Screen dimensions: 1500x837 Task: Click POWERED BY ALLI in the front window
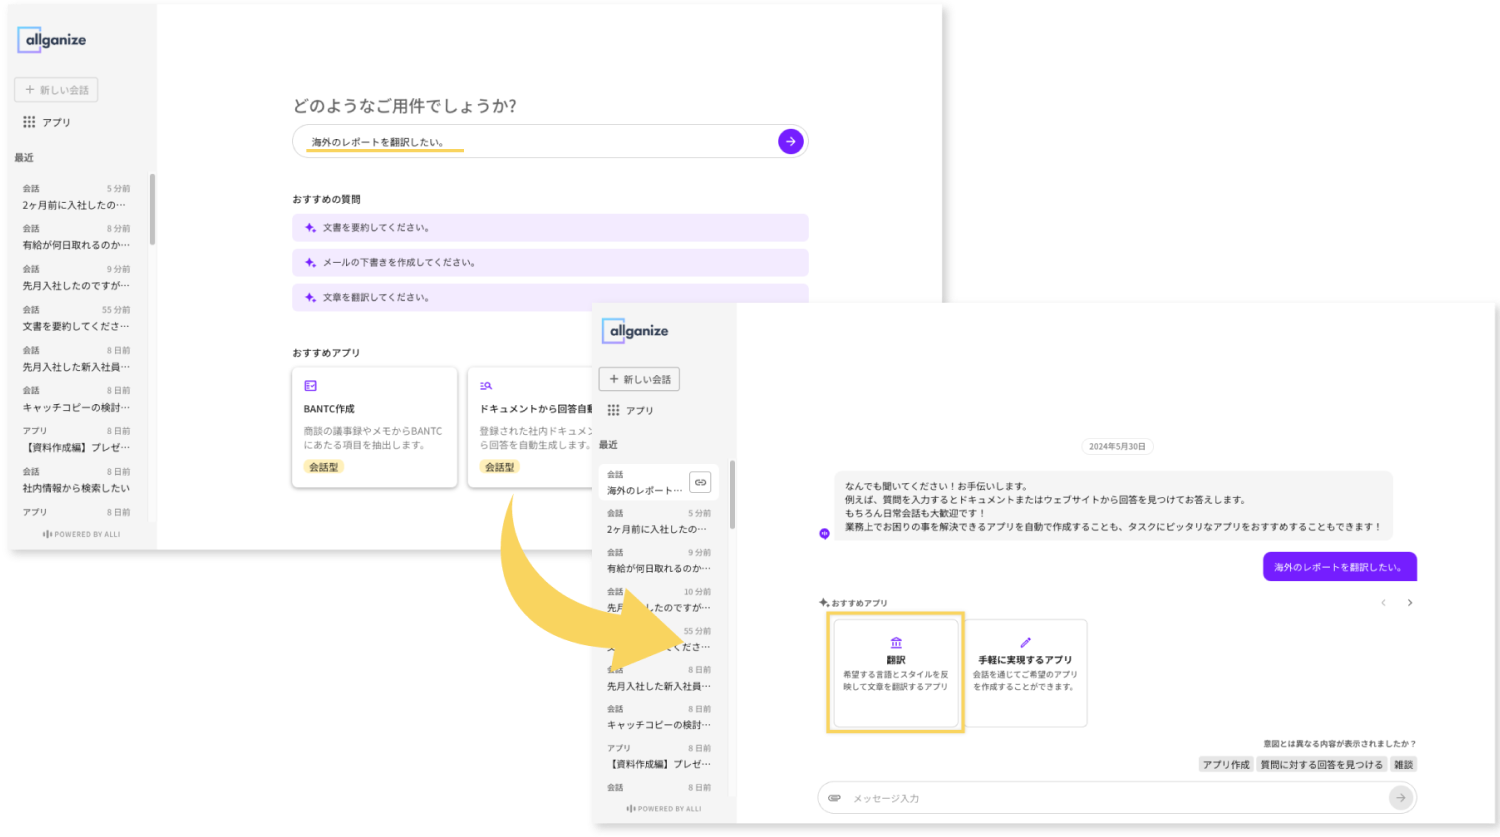(664, 809)
